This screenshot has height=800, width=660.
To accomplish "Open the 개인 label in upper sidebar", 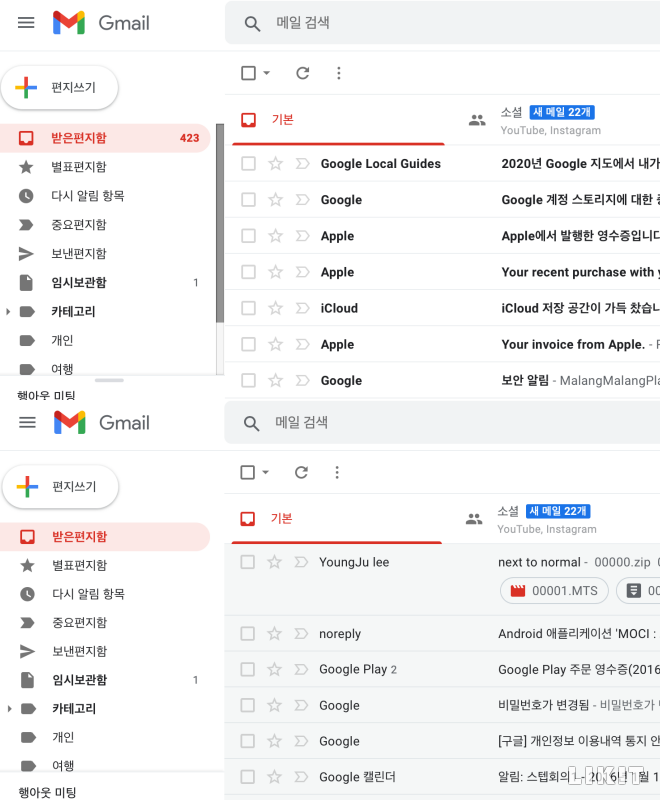I will (105, 340).
